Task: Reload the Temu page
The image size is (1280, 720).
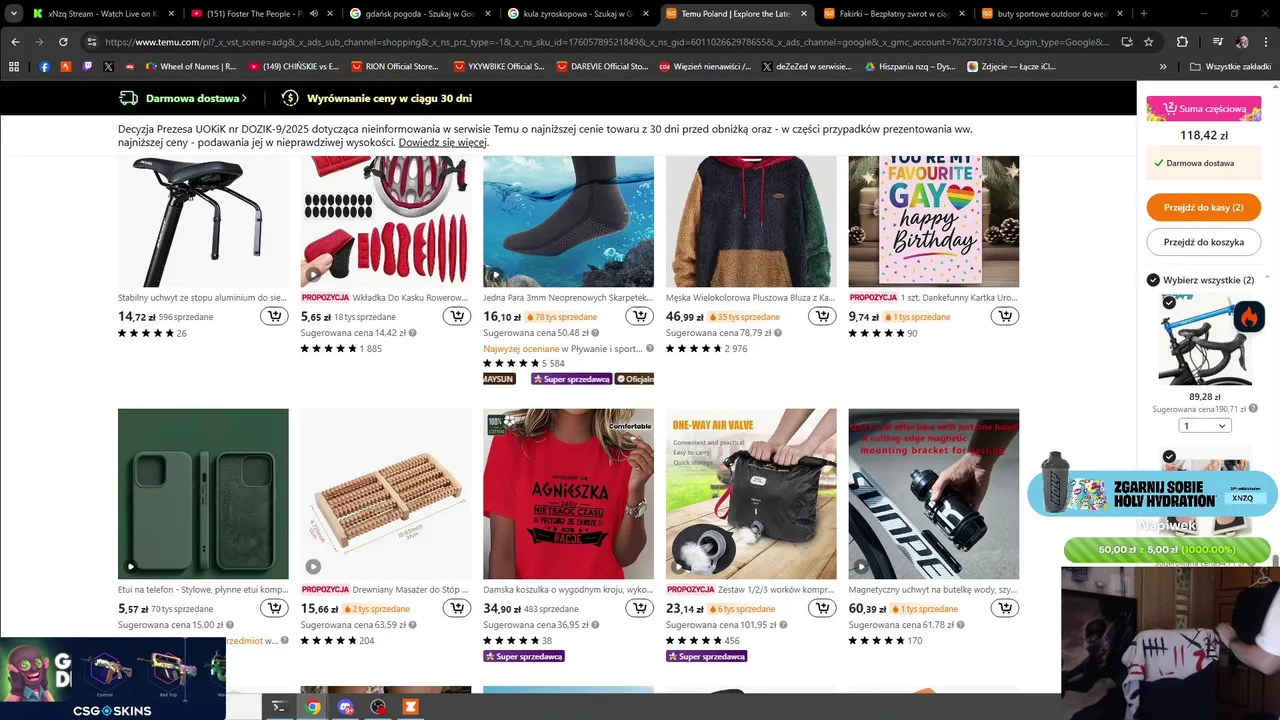Action: [x=63, y=42]
